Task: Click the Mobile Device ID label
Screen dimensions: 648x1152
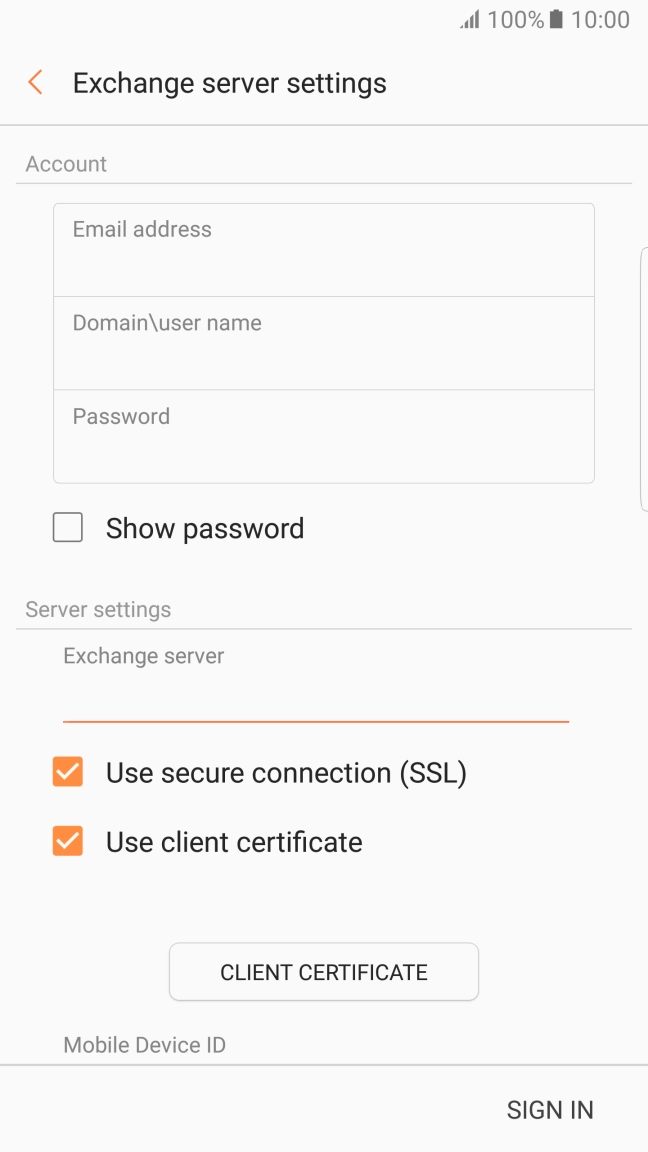Action: pos(144,1044)
